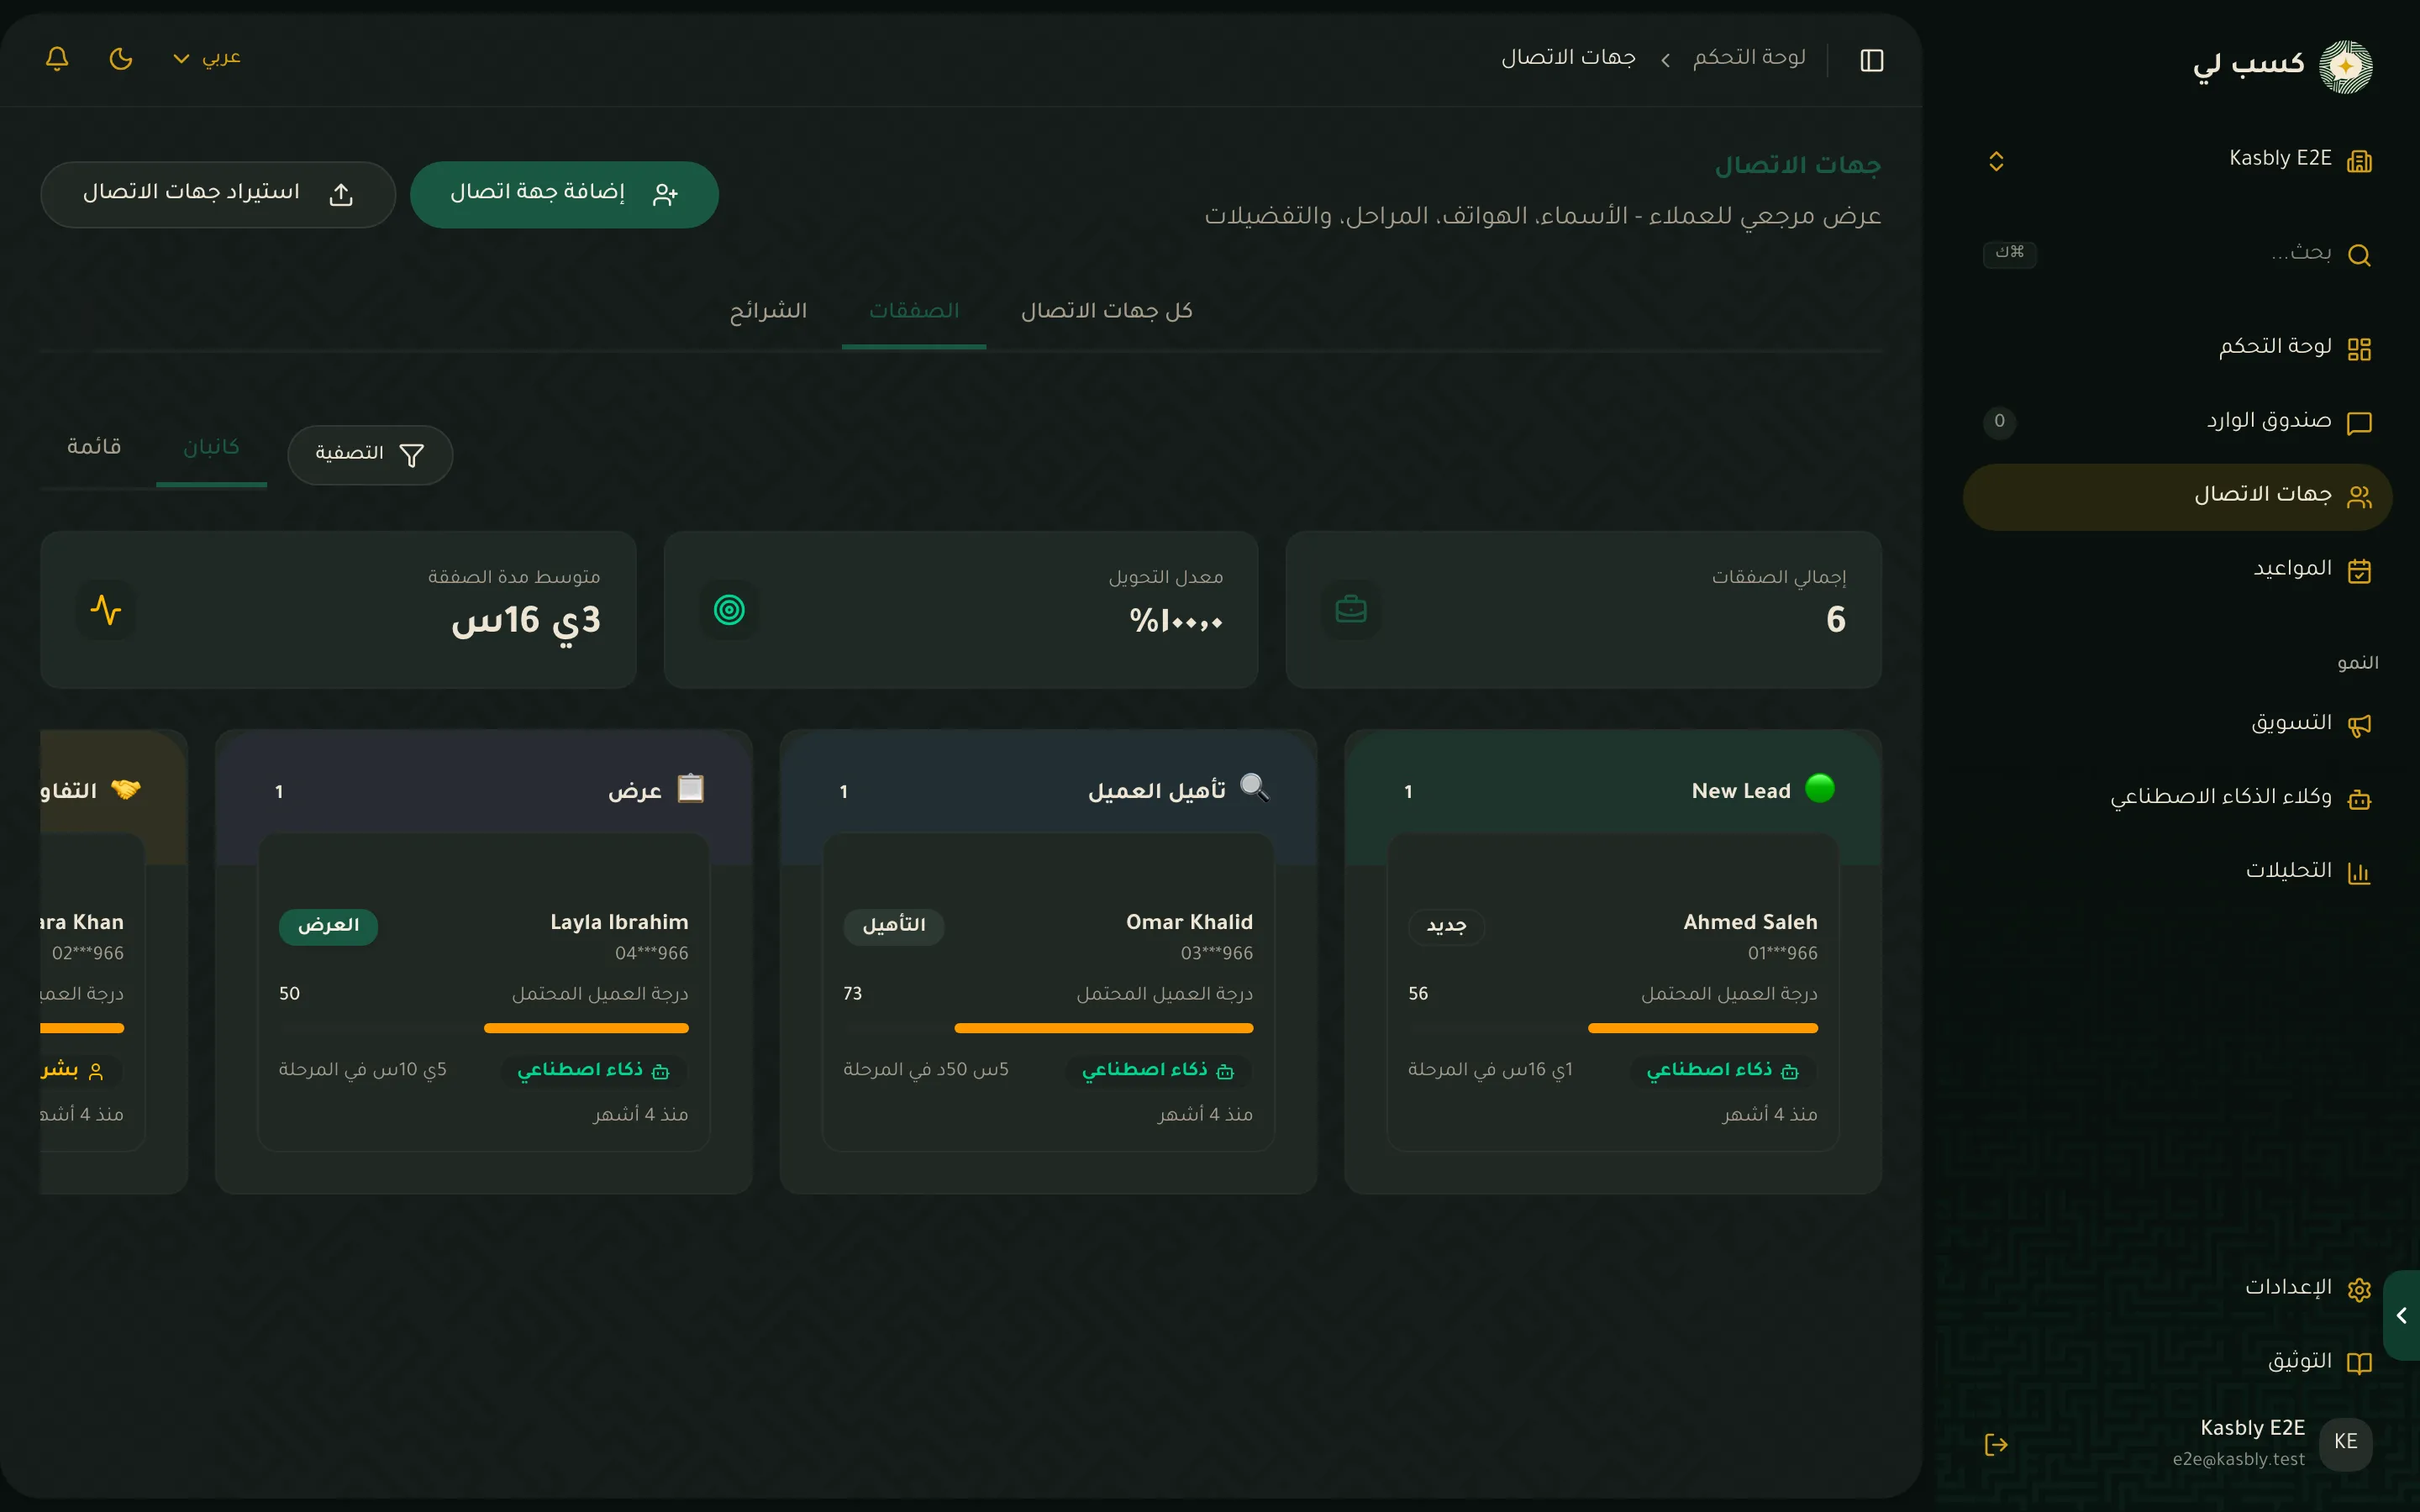This screenshot has height=1512, width=2420.
Task: Click the green side drawer arrow tab
Action: click(2401, 1315)
